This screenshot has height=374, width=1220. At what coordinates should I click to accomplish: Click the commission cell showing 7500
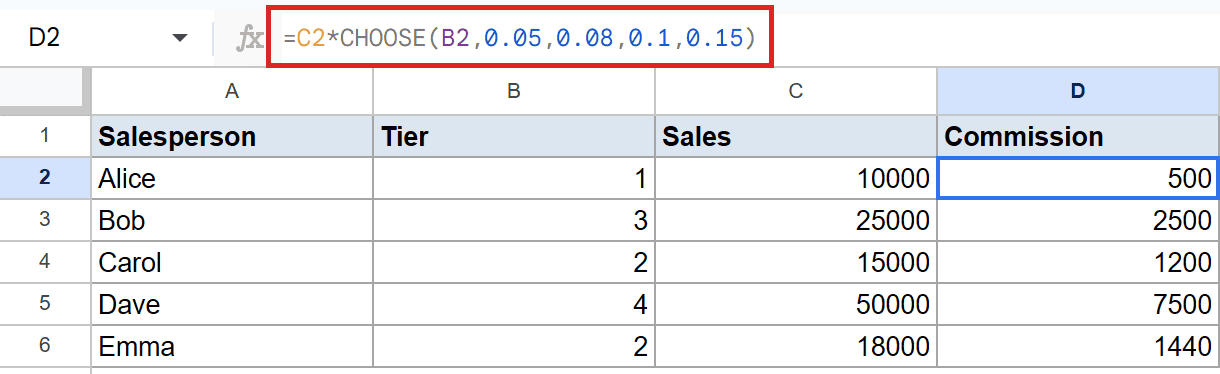click(x=1078, y=305)
